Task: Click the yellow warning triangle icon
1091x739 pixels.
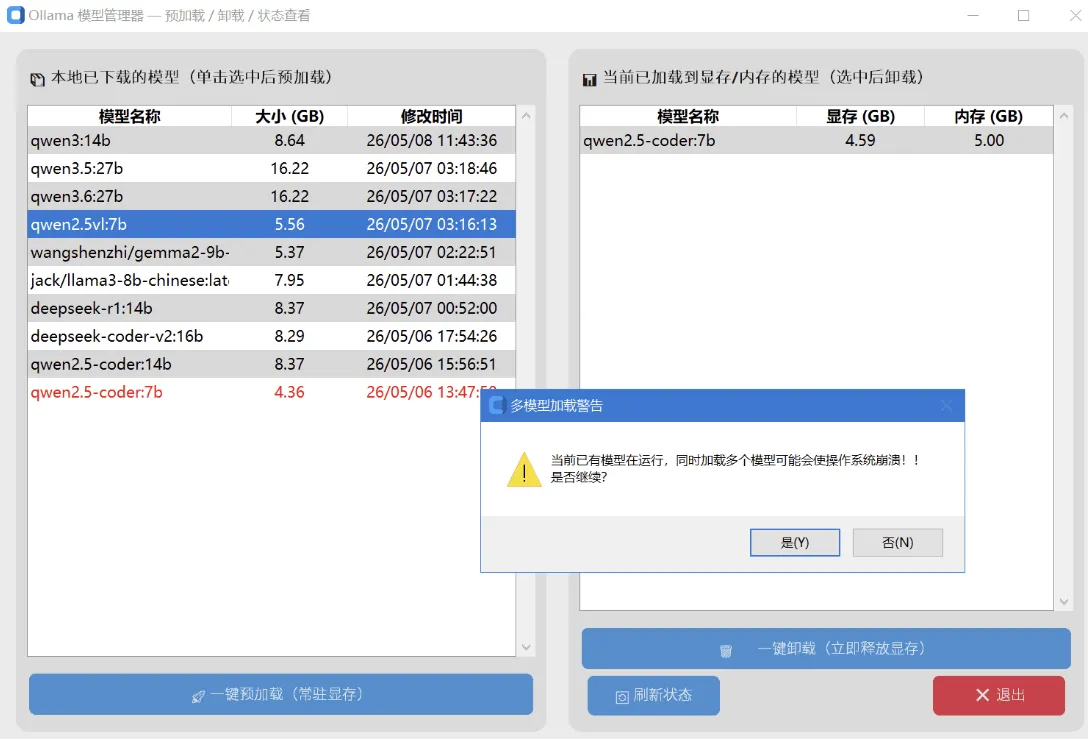Action: (x=524, y=470)
